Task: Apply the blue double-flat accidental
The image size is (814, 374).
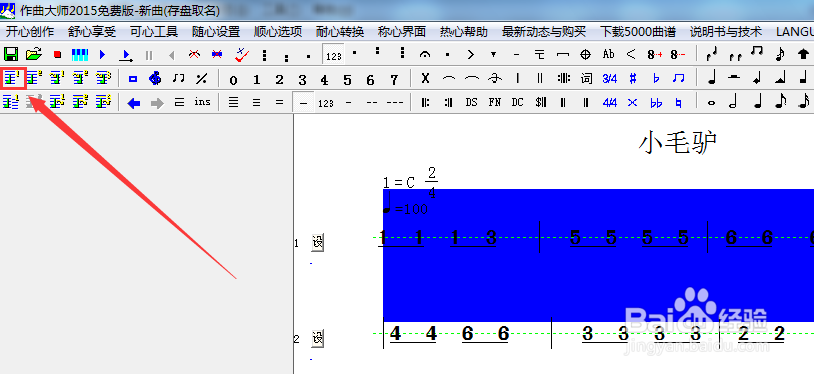Action: [x=656, y=103]
